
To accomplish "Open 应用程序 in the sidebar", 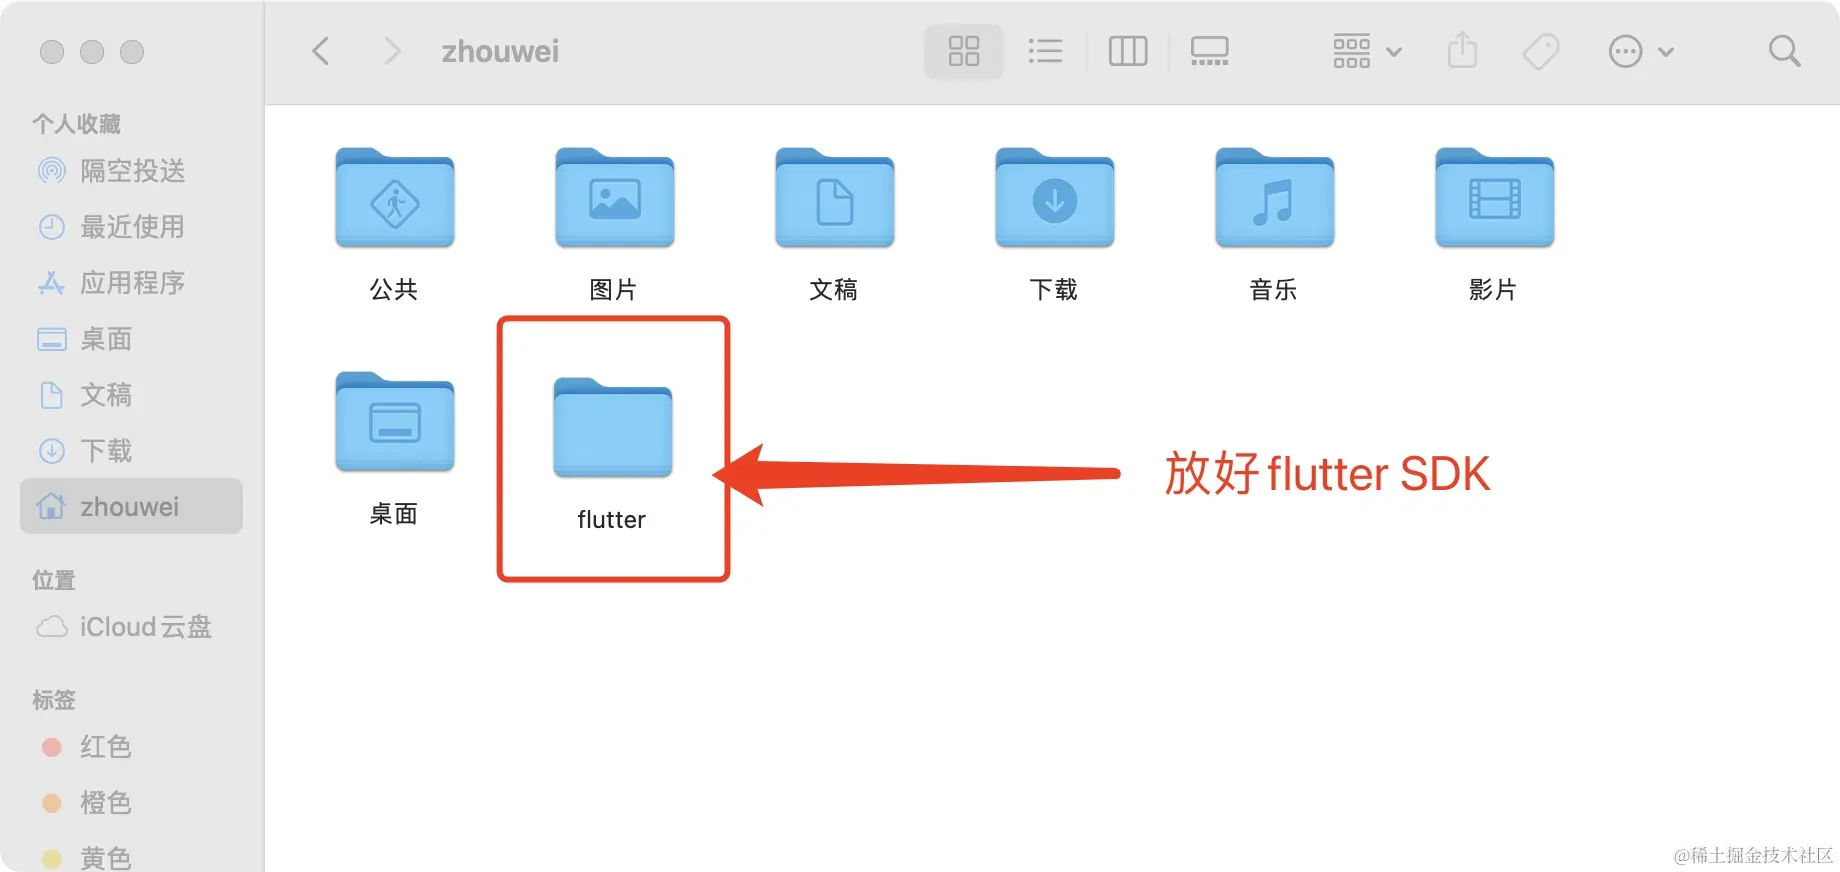I will point(131,283).
